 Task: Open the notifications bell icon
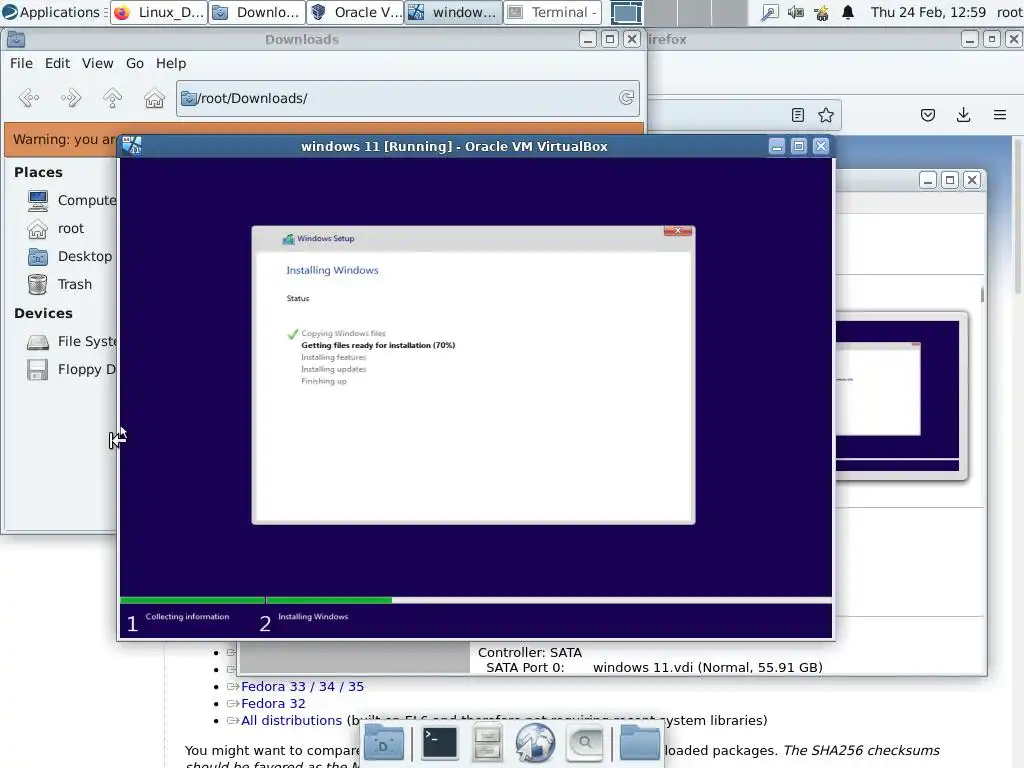848,12
